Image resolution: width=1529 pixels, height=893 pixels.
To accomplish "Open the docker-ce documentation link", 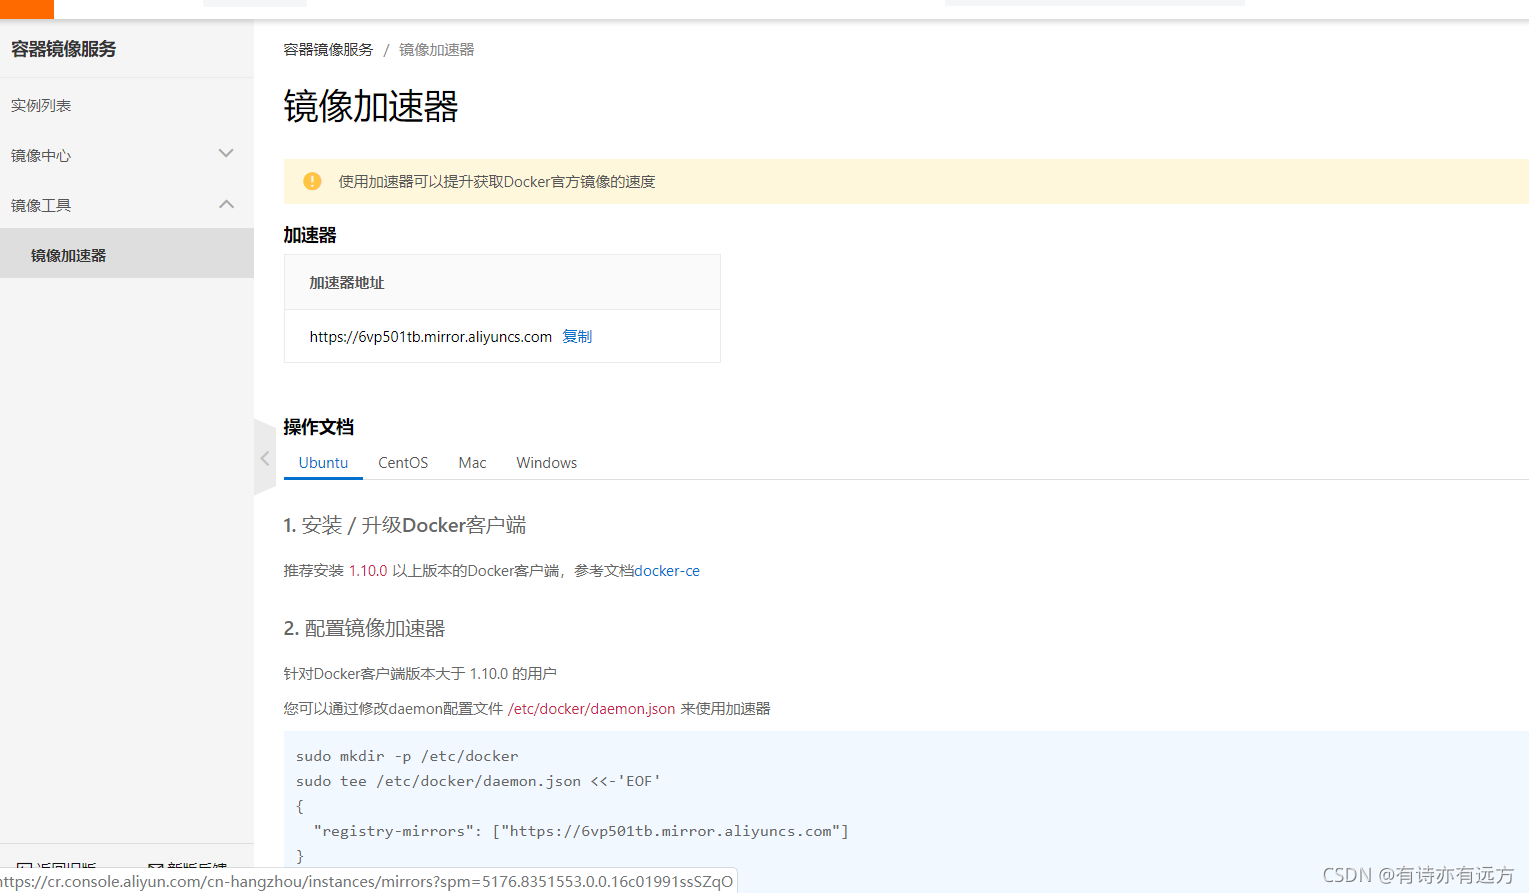I will (667, 570).
